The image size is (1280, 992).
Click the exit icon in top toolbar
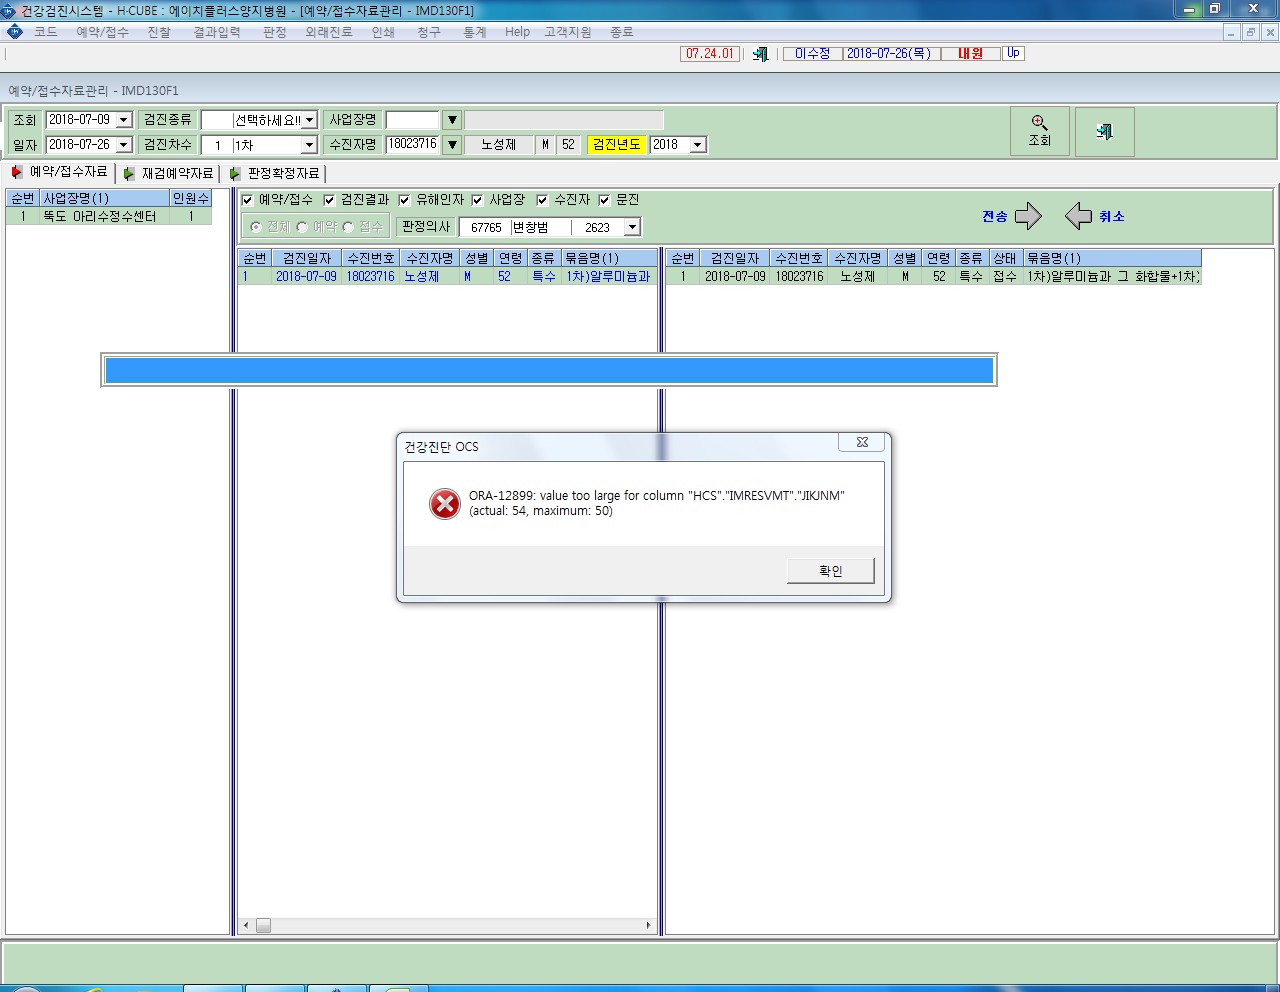pyautogui.click(x=761, y=54)
